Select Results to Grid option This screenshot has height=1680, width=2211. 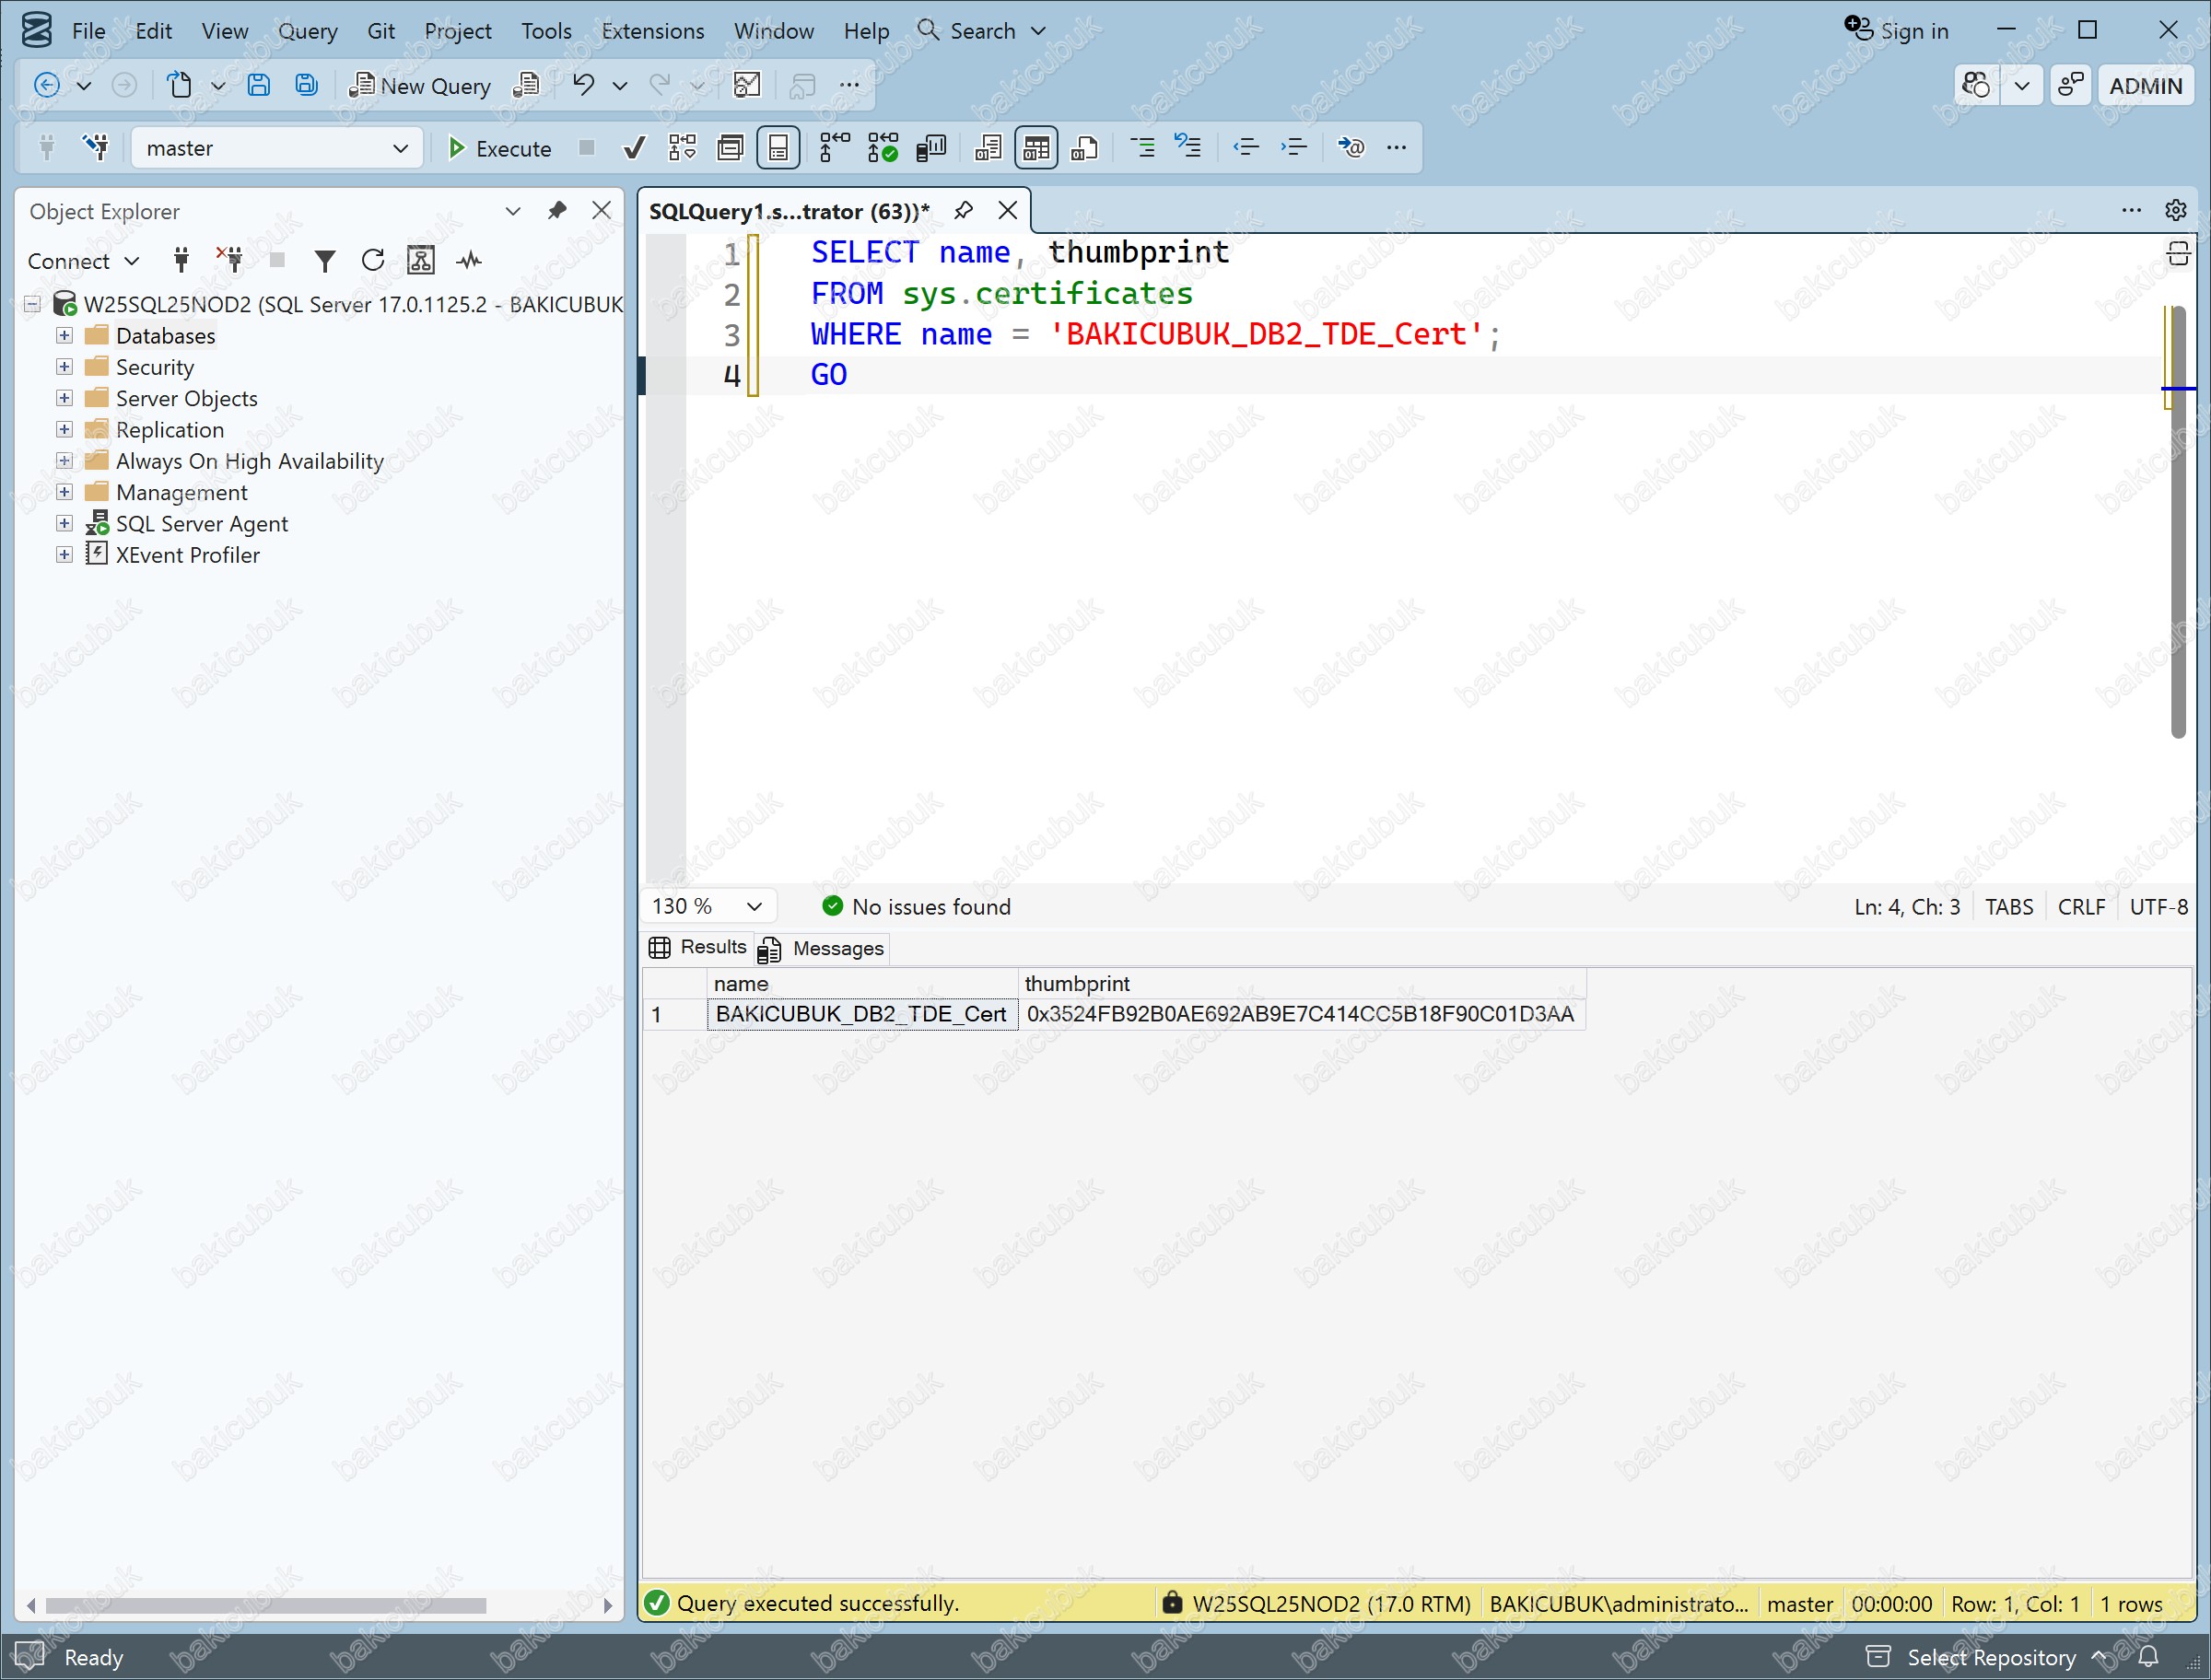pyautogui.click(x=1036, y=148)
